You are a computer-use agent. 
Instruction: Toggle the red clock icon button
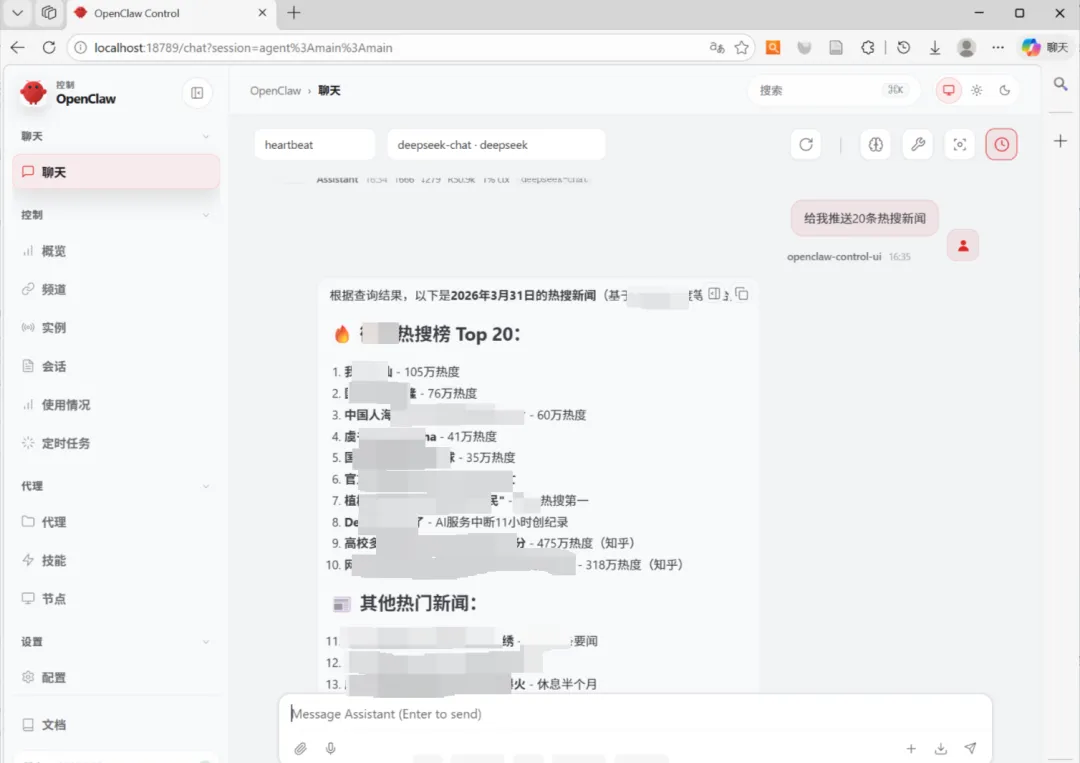1001,145
